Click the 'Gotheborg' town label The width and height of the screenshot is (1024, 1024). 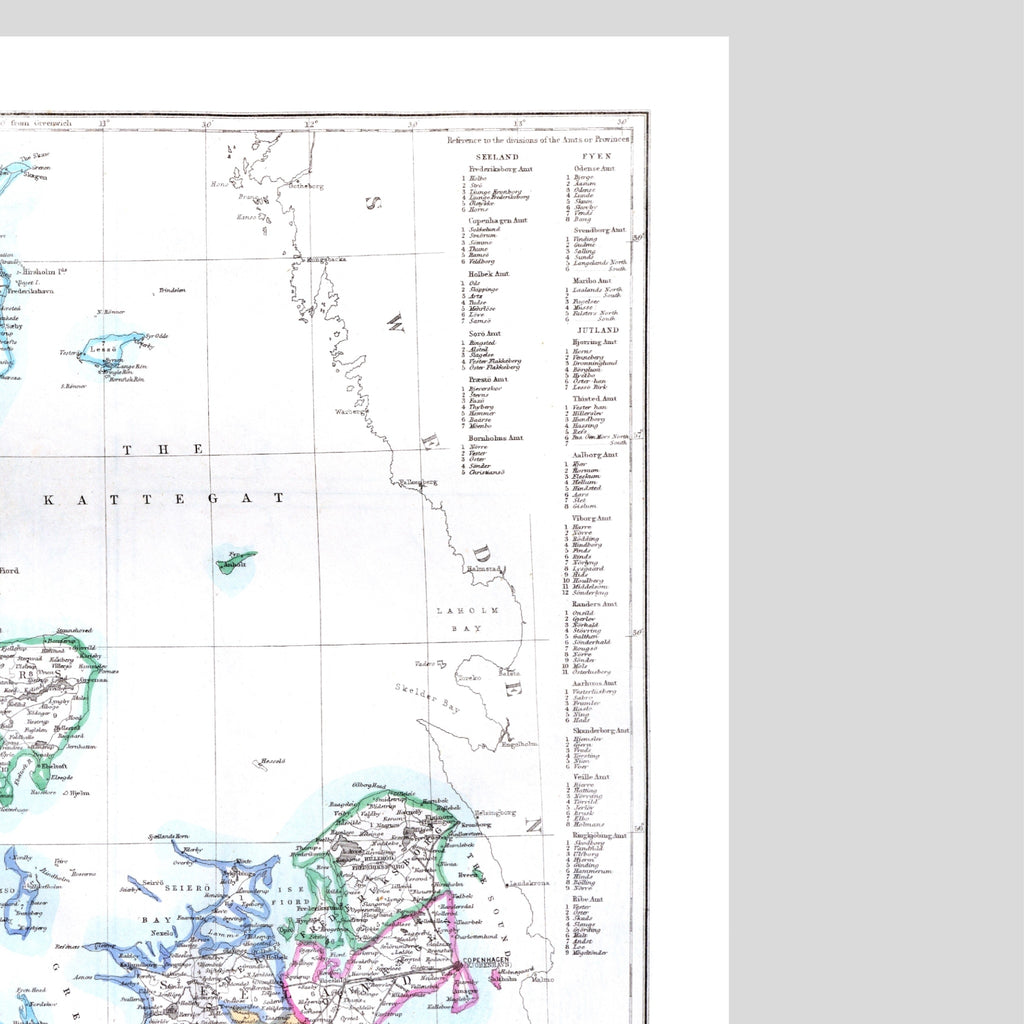(306, 186)
